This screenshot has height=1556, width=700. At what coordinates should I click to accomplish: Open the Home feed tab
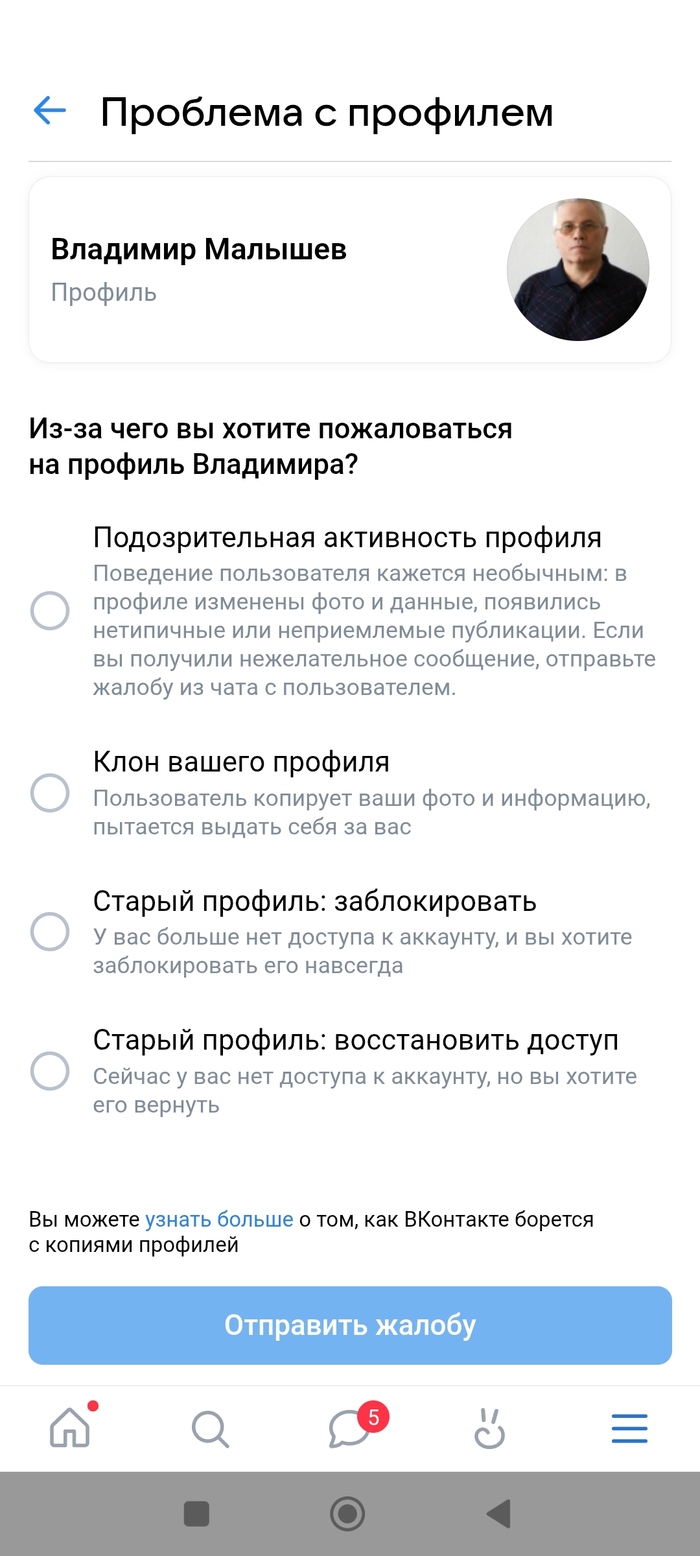point(70,1428)
